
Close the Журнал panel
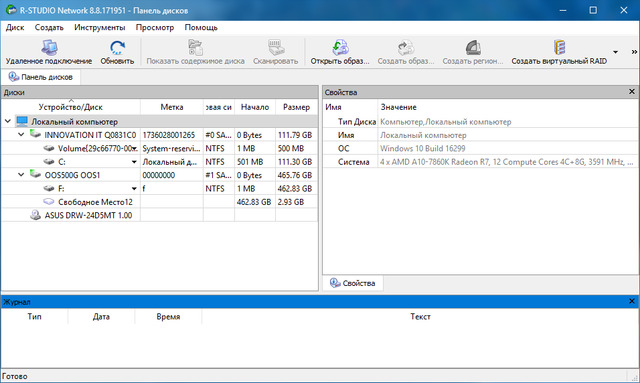click(x=631, y=301)
